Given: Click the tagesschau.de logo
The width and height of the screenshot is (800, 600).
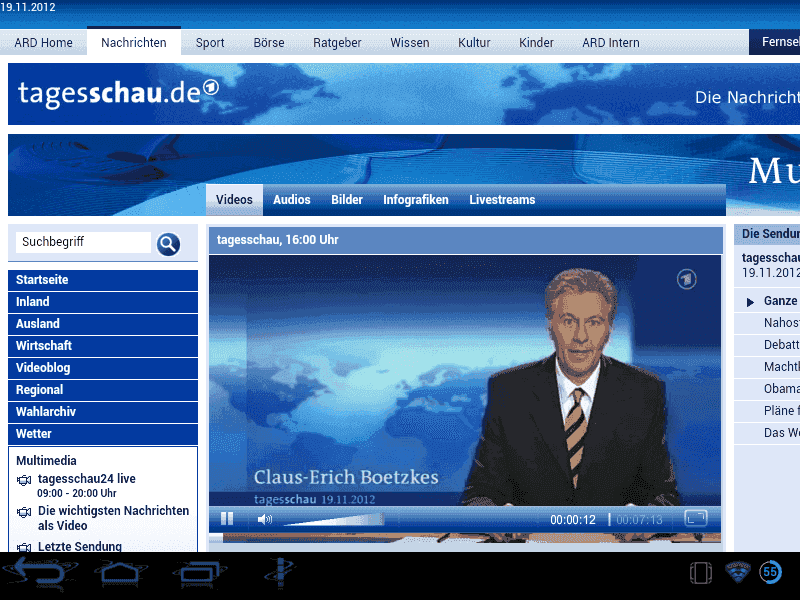Looking at the screenshot, I should [x=118, y=93].
